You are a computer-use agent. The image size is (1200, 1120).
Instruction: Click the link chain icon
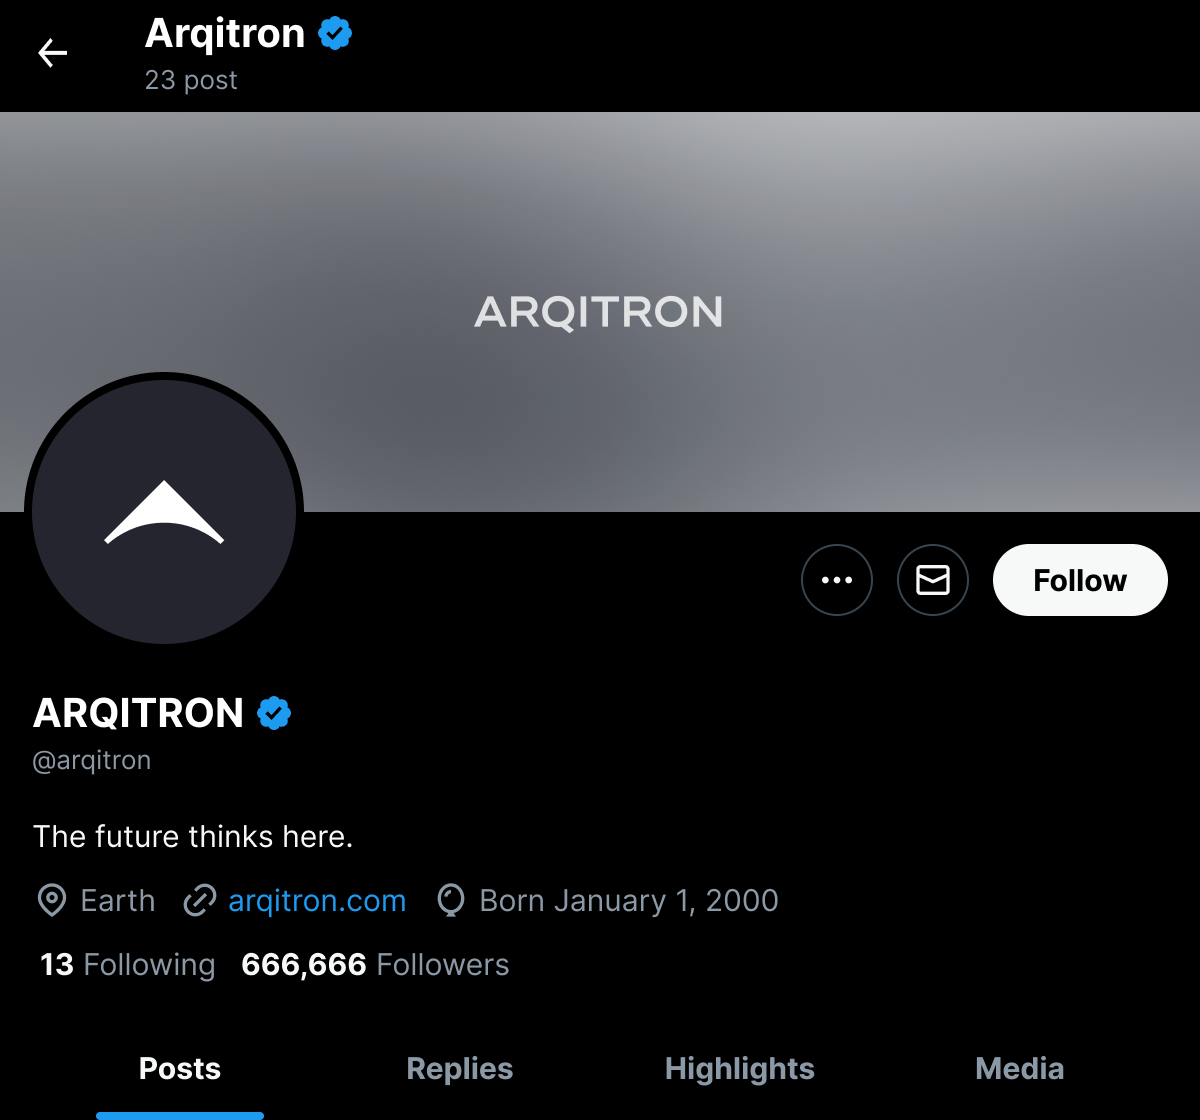[200, 901]
